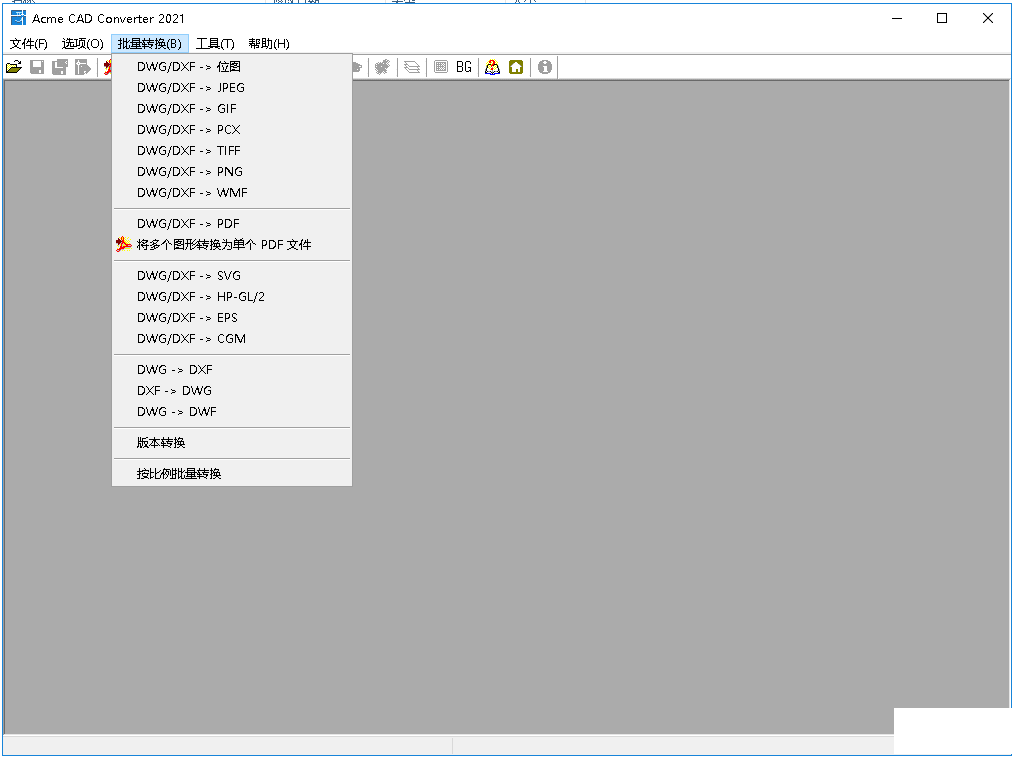The image size is (1017, 759).
Task: Choose DWG/DXF -> GIF entry
Action: pyautogui.click(x=232, y=108)
